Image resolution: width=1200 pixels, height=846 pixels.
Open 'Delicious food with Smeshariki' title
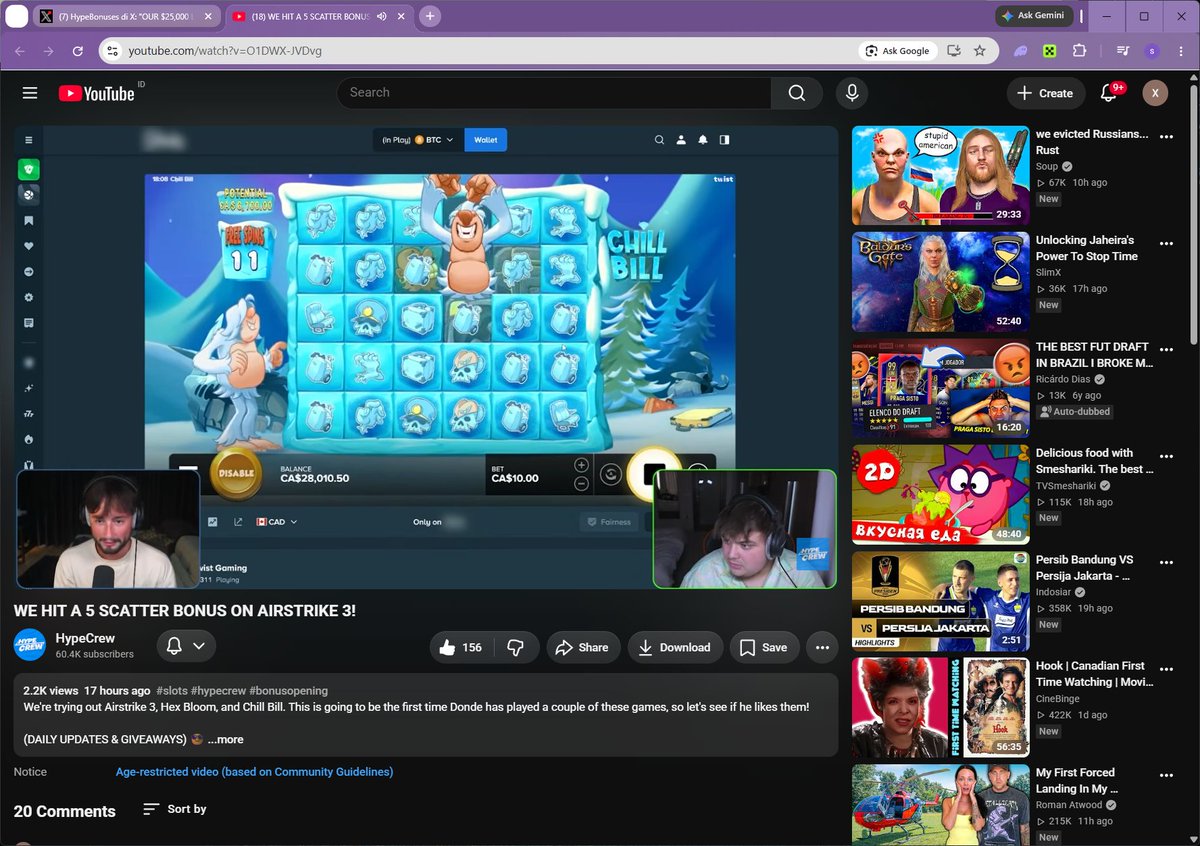pyautogui.click(x=1094, y=461)
